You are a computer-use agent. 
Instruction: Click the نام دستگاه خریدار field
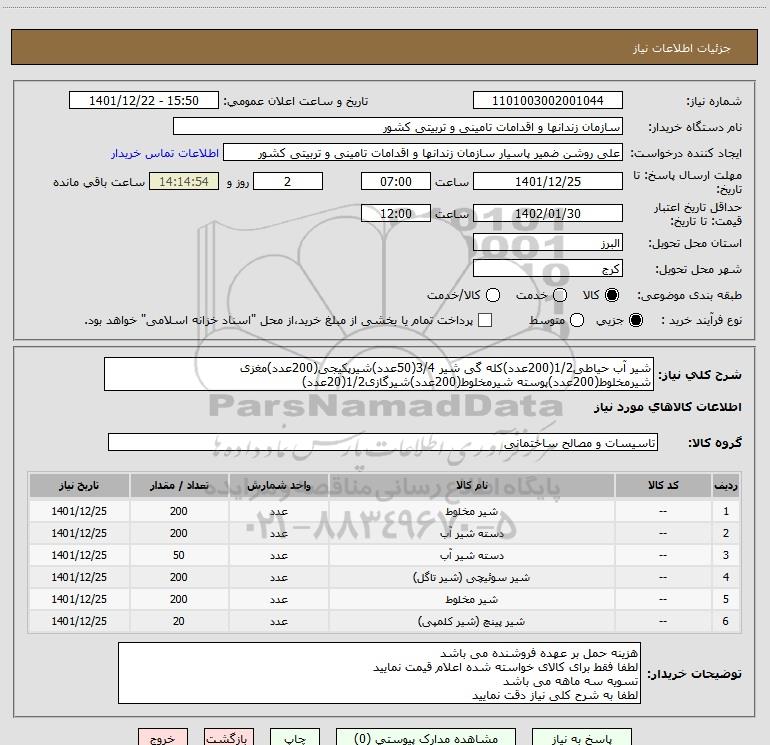398,127
